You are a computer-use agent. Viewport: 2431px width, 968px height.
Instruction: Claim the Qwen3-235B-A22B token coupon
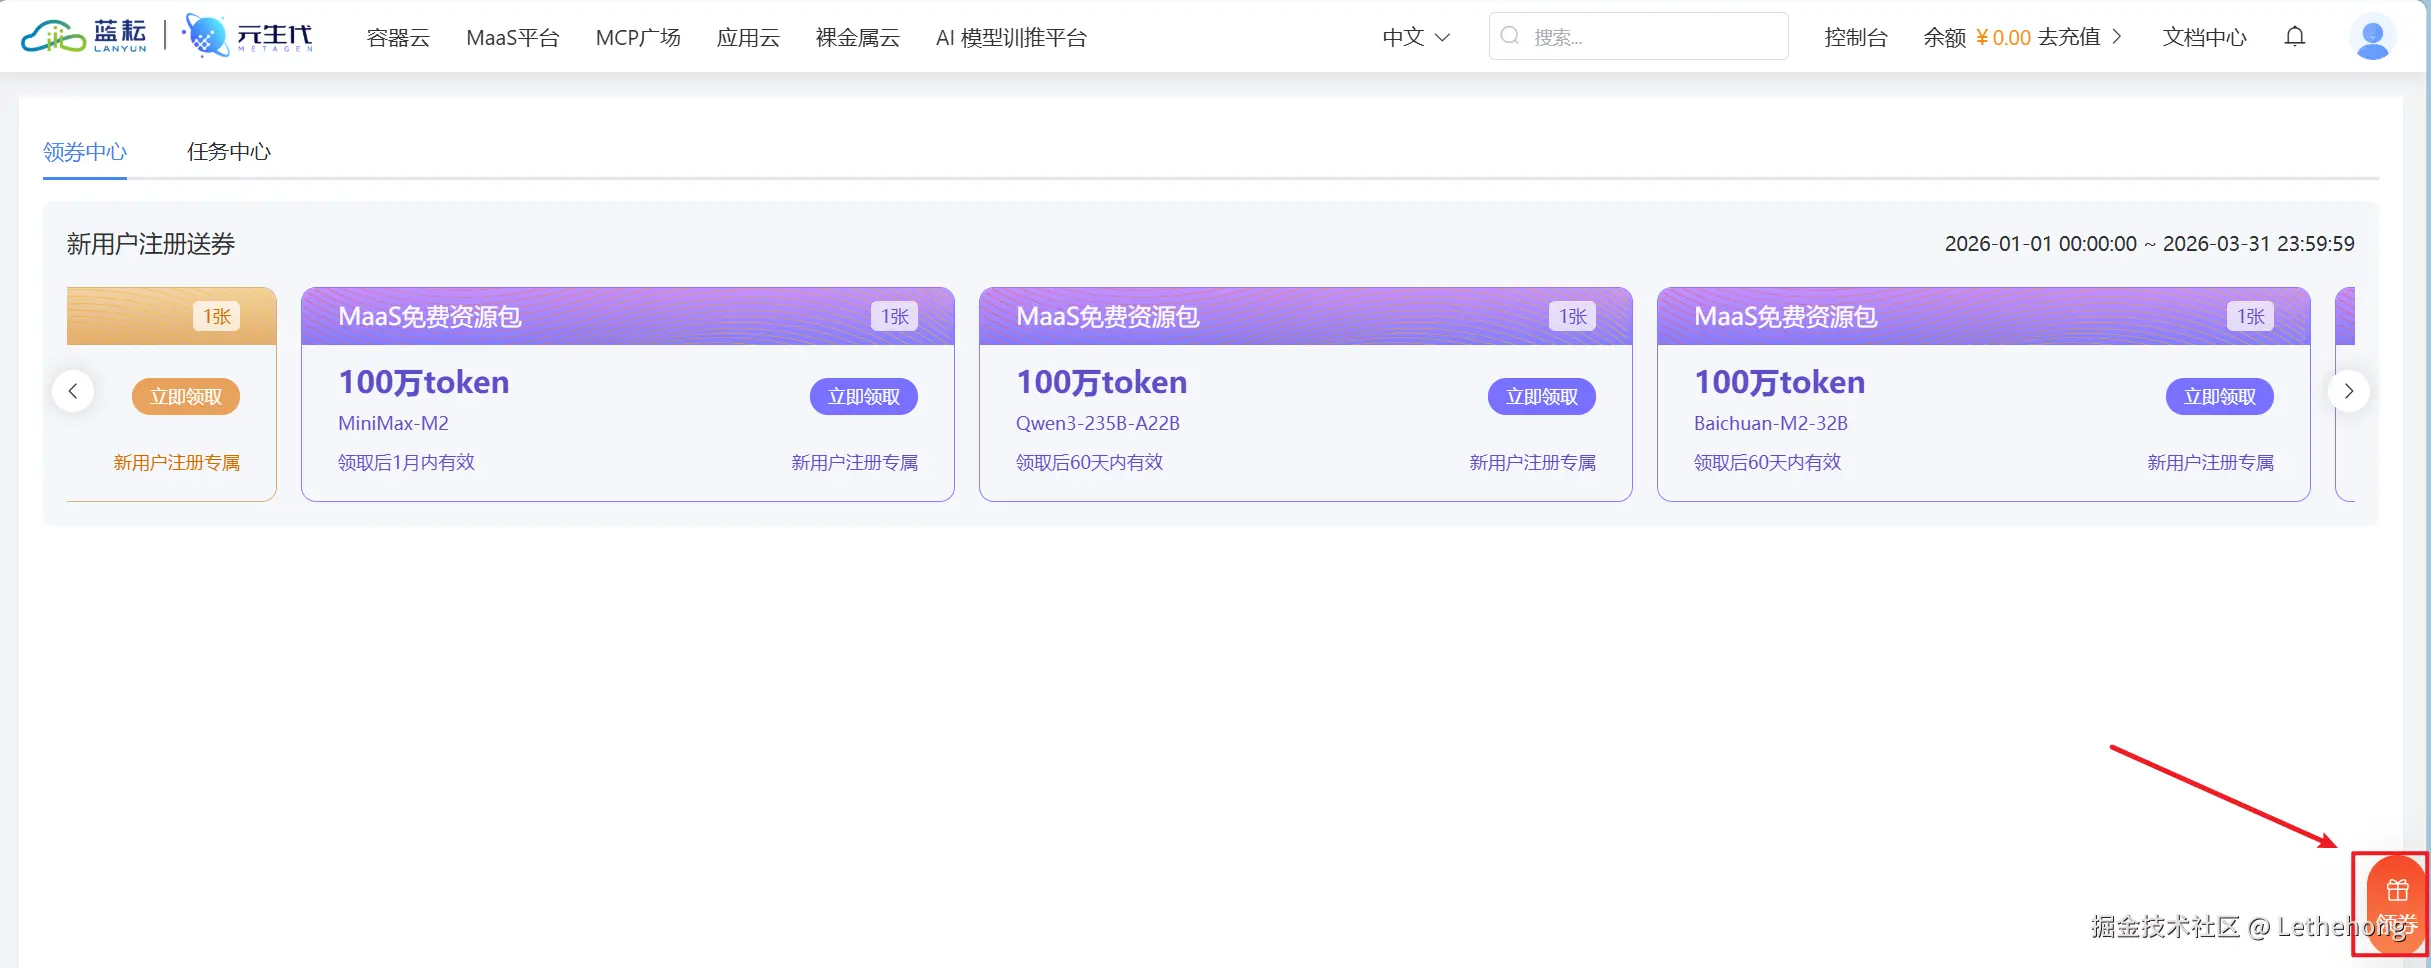point(1542,397)
